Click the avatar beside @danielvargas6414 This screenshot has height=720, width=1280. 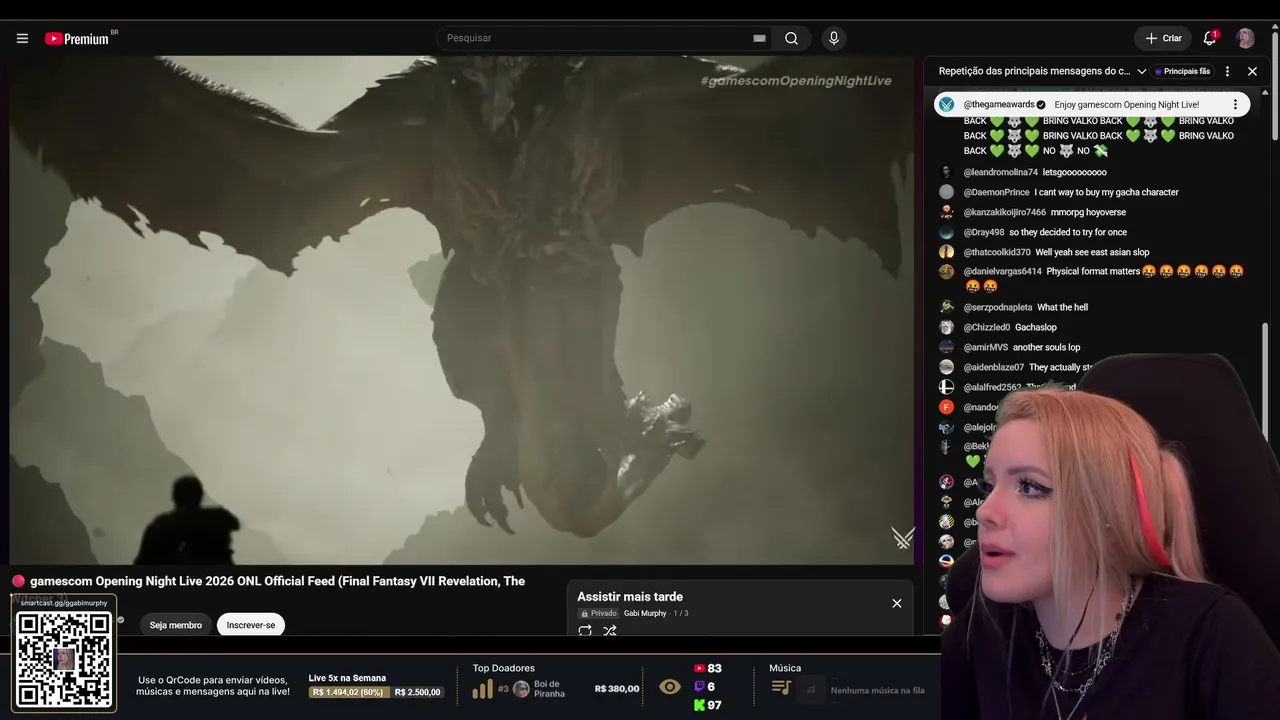tap(946, 271)
